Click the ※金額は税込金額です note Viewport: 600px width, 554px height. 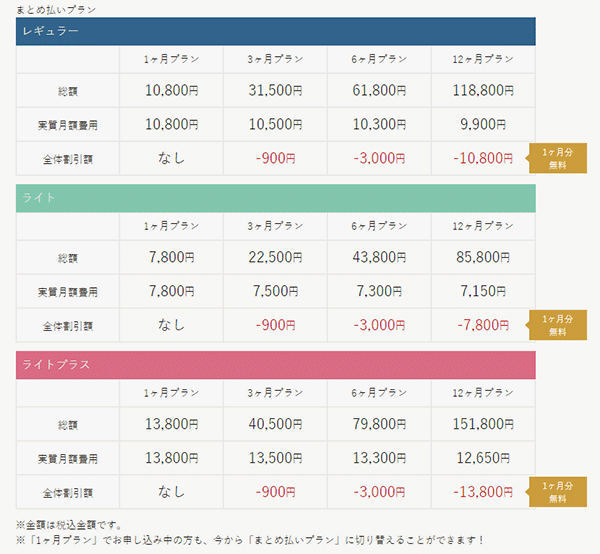(69, 525)
